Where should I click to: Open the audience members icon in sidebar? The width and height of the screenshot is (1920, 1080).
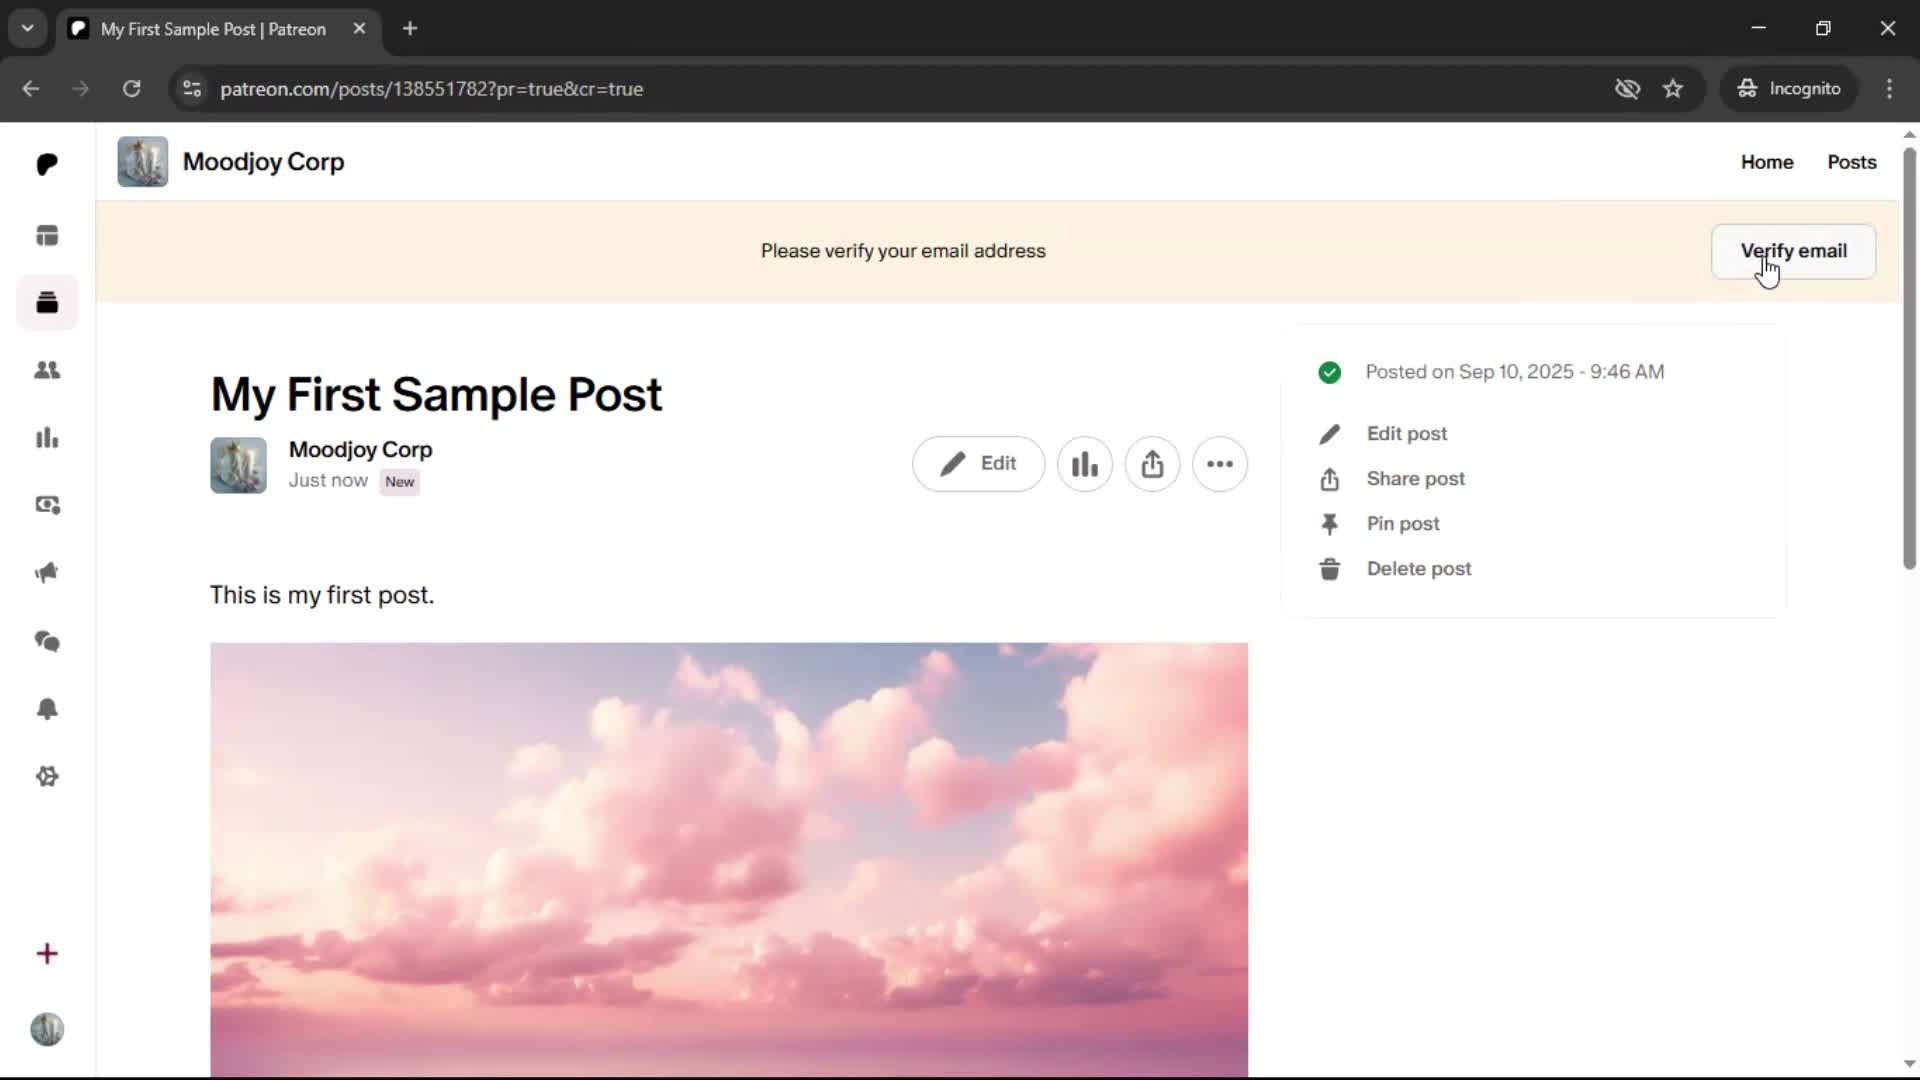click(47, 370)
